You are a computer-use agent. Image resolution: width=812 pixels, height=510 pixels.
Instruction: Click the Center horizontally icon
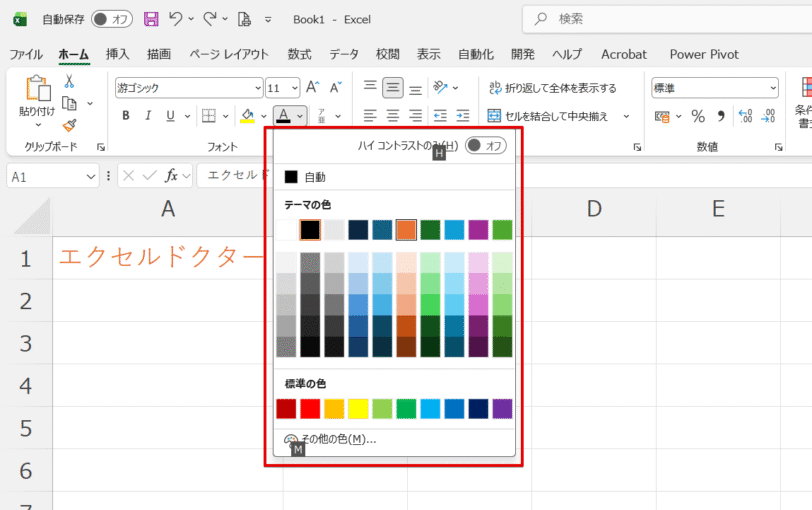point(393,115)
